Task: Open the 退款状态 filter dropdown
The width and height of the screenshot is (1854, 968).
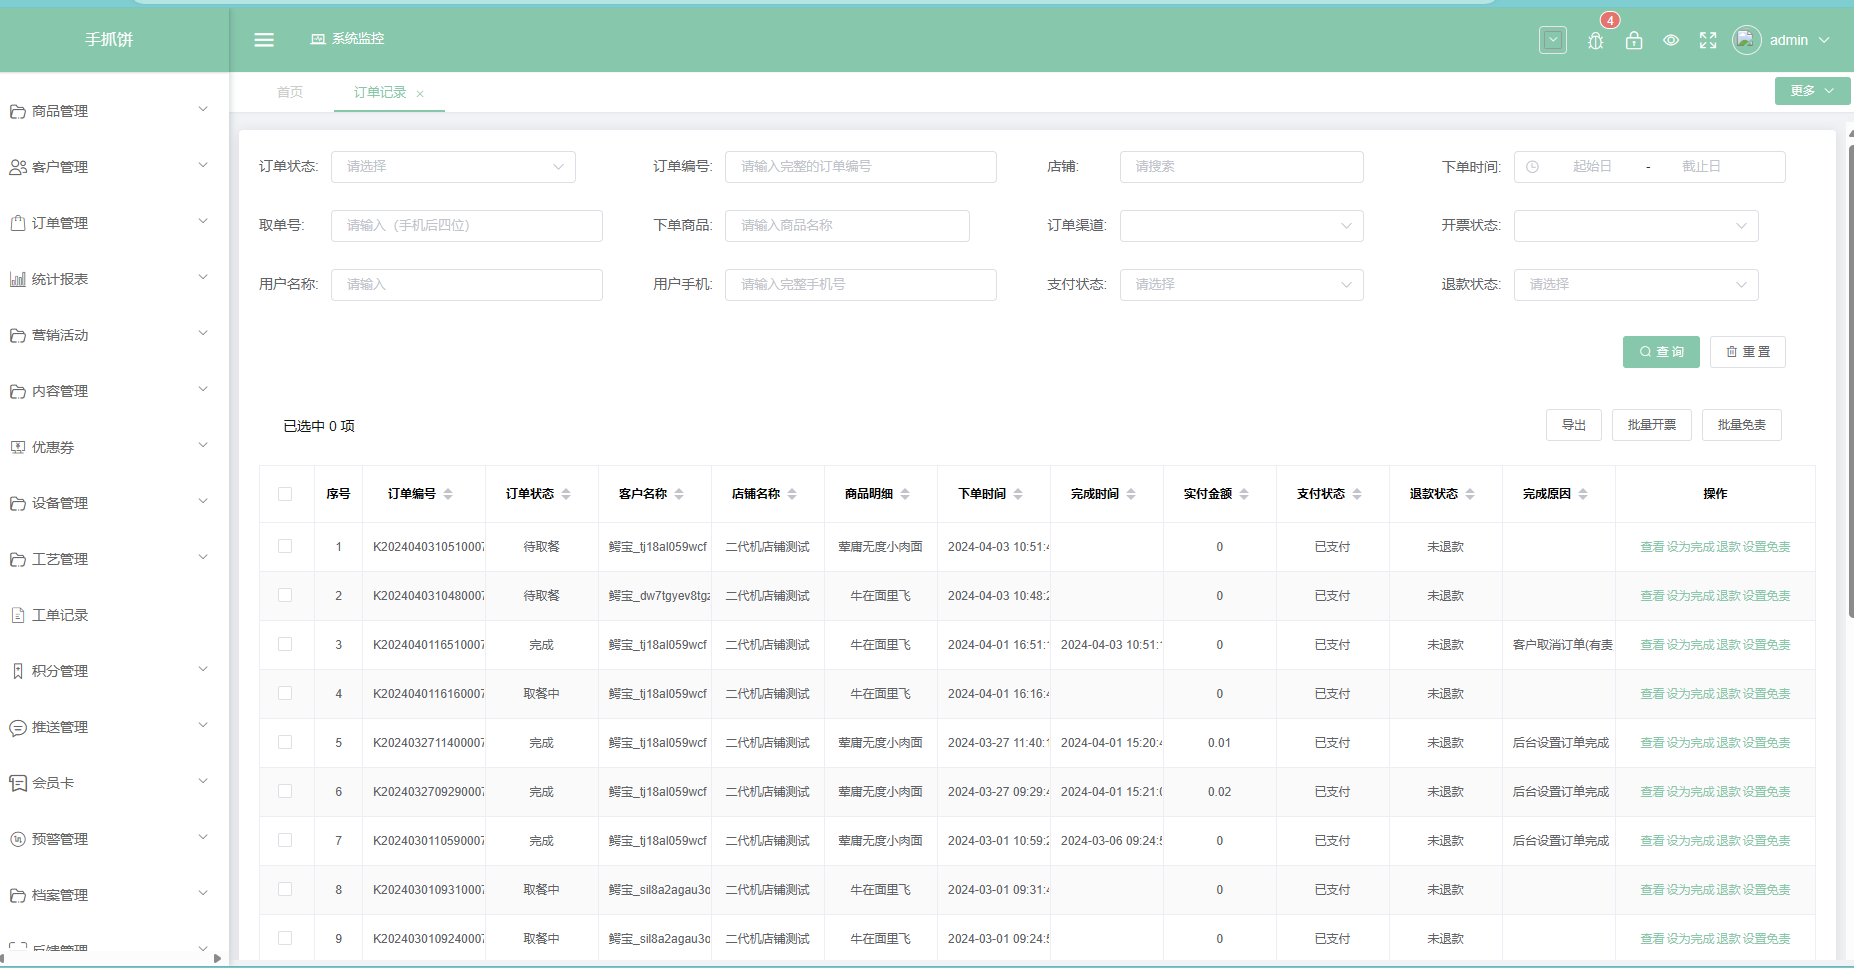Action: click(1636, 285)
